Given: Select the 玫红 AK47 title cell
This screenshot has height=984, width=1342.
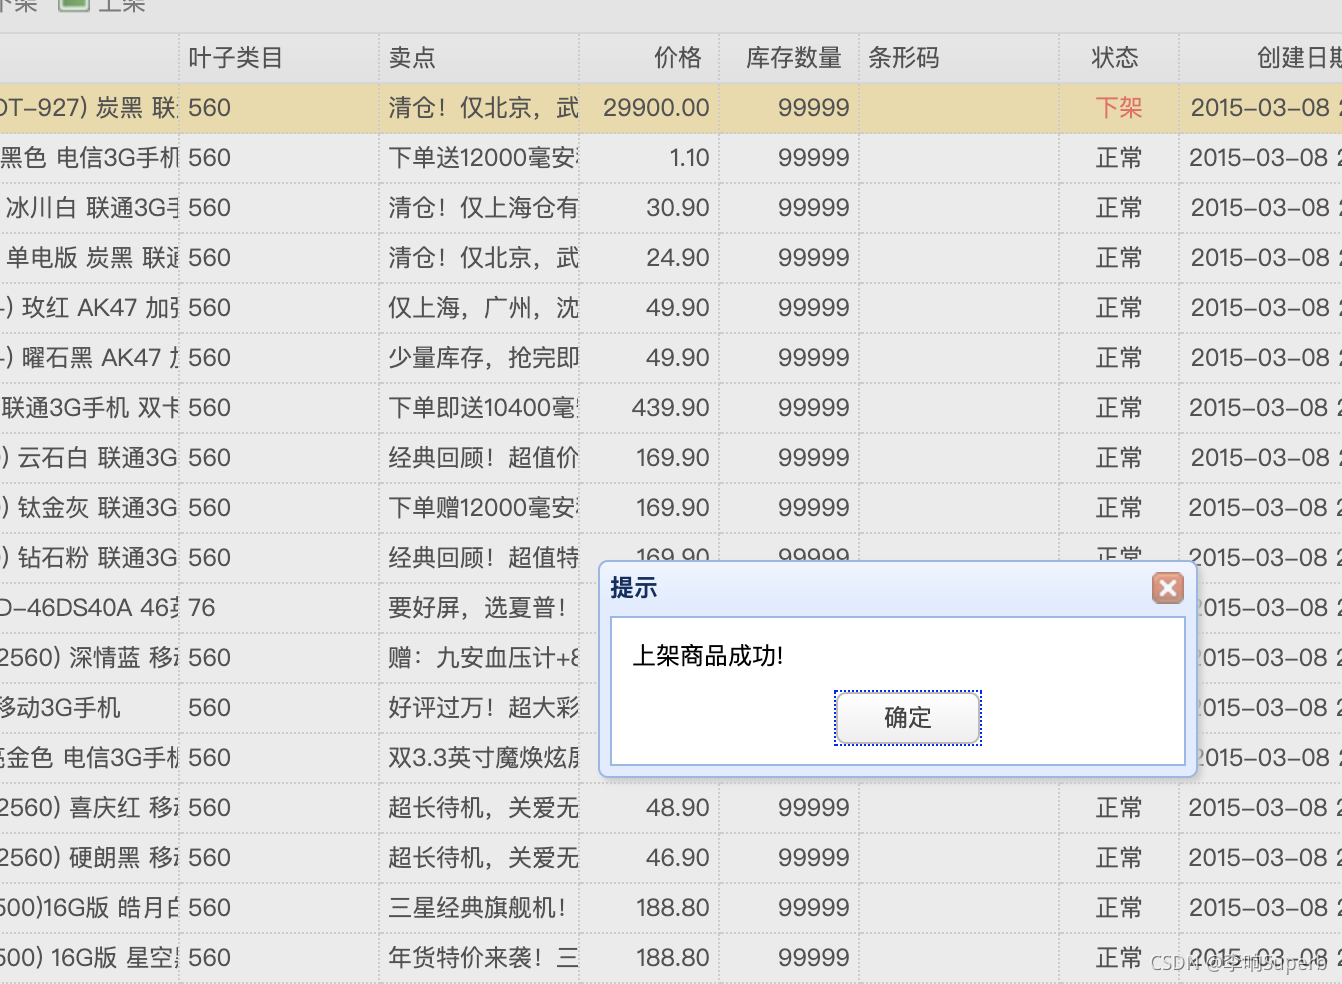Looking at the screenshot, I should tap(89, 308).
